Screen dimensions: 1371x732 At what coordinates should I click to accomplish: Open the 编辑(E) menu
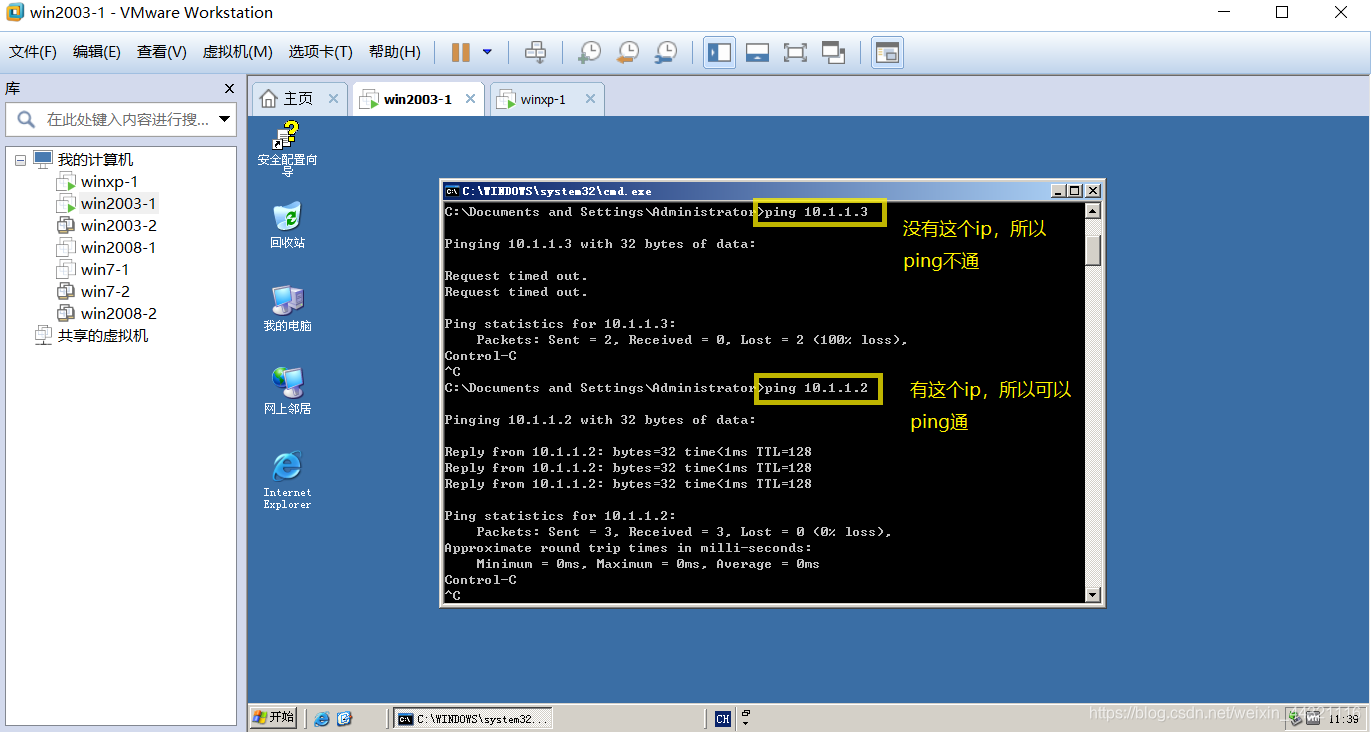click(97, 52)
